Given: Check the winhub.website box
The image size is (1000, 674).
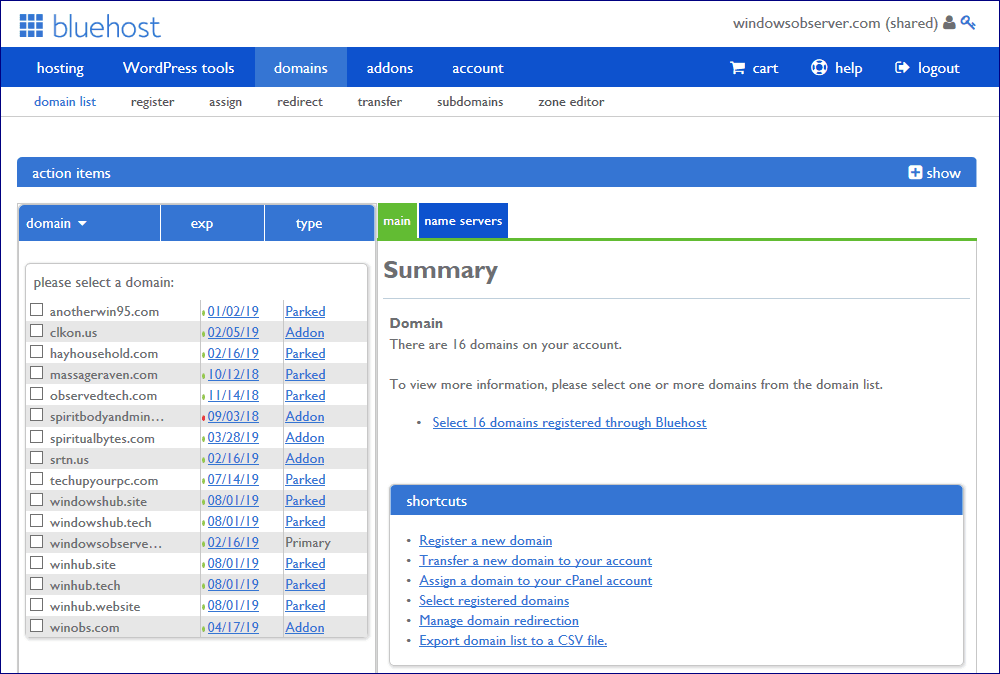Looking at the screenshot, I should [36, 605].
